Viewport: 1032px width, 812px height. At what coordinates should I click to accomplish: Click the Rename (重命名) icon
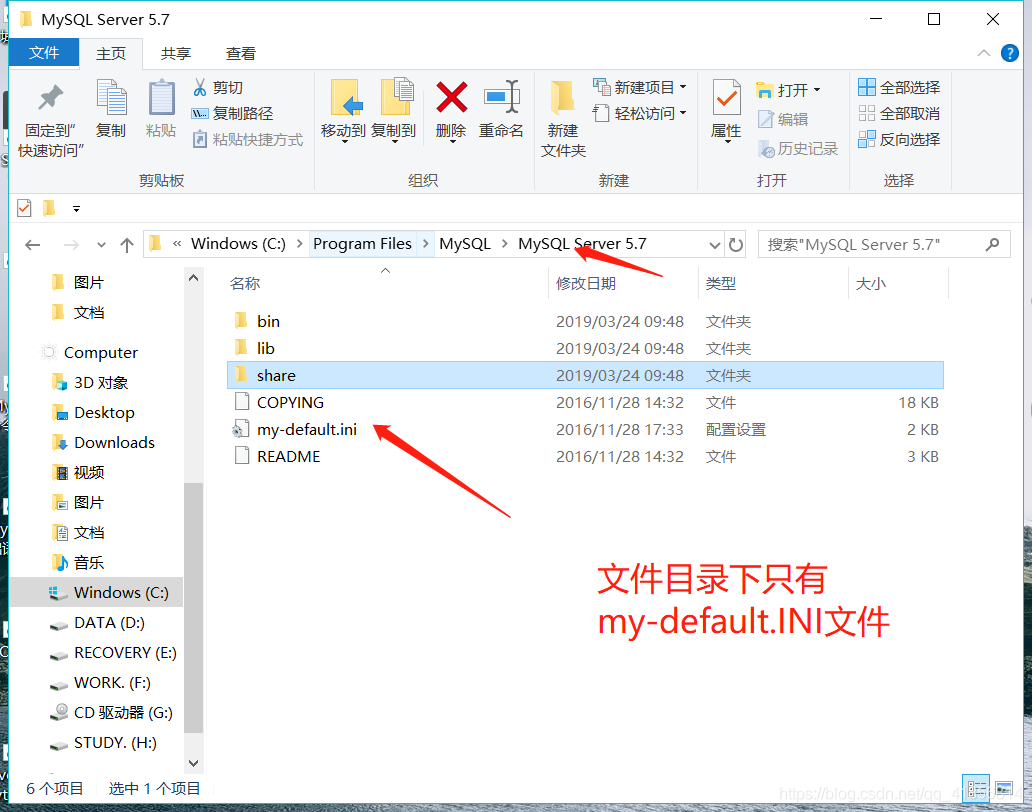[x=502, y=97]
